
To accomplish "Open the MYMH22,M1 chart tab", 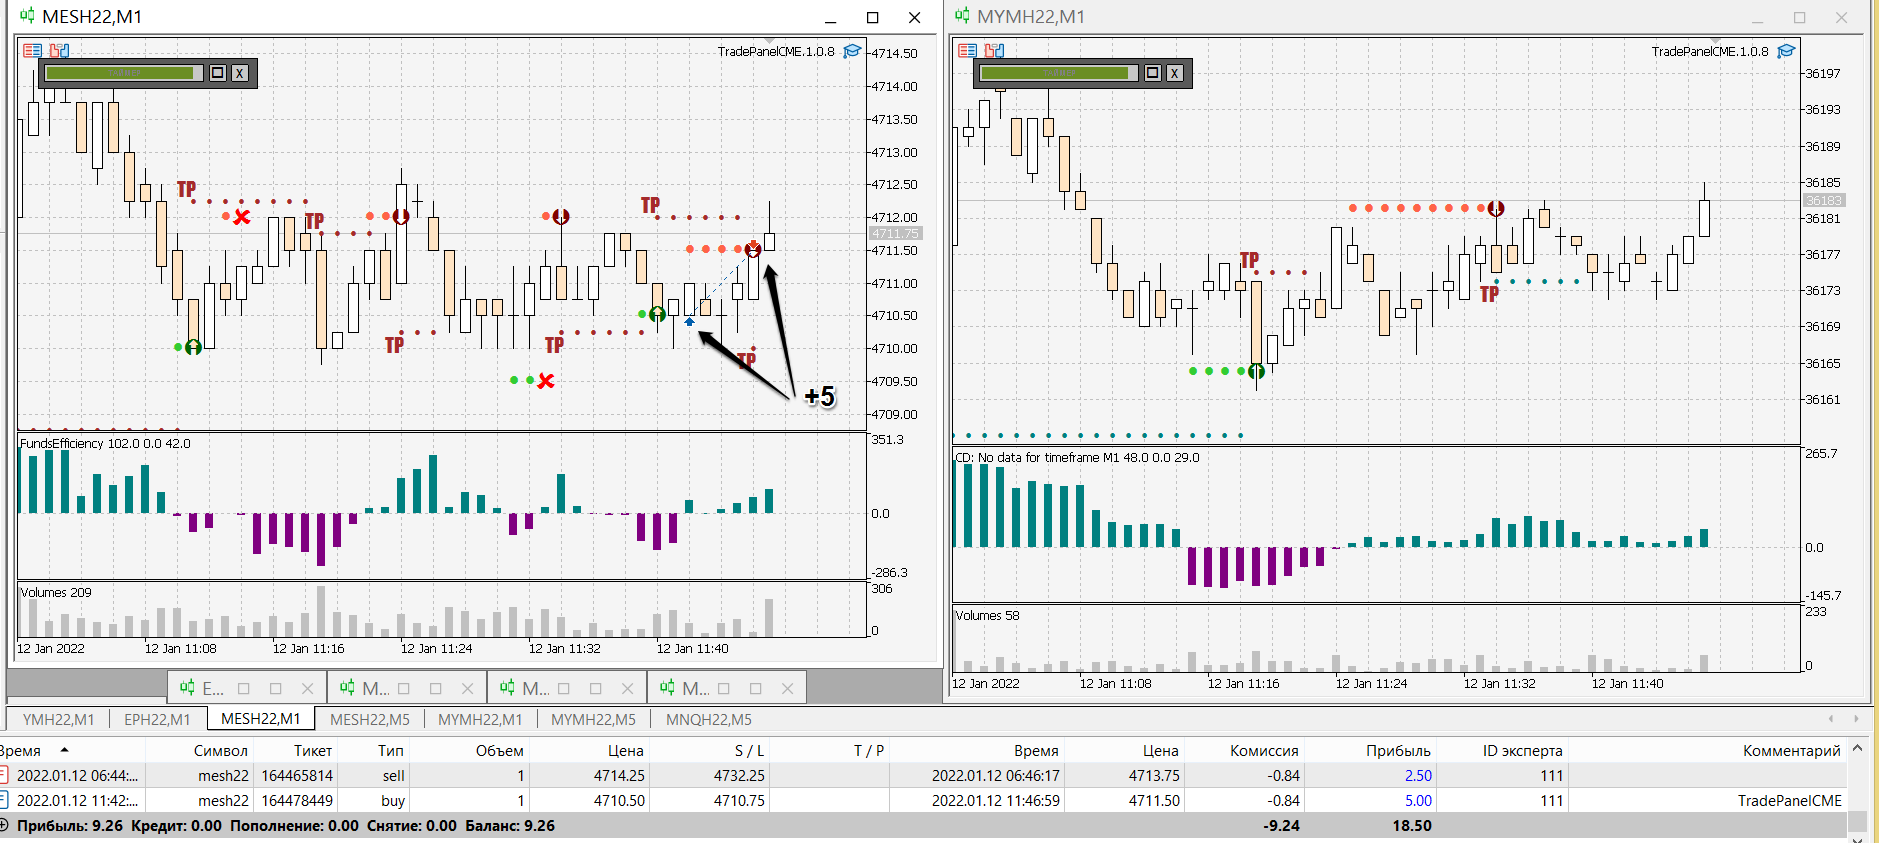I will click(x=480, y=719).
